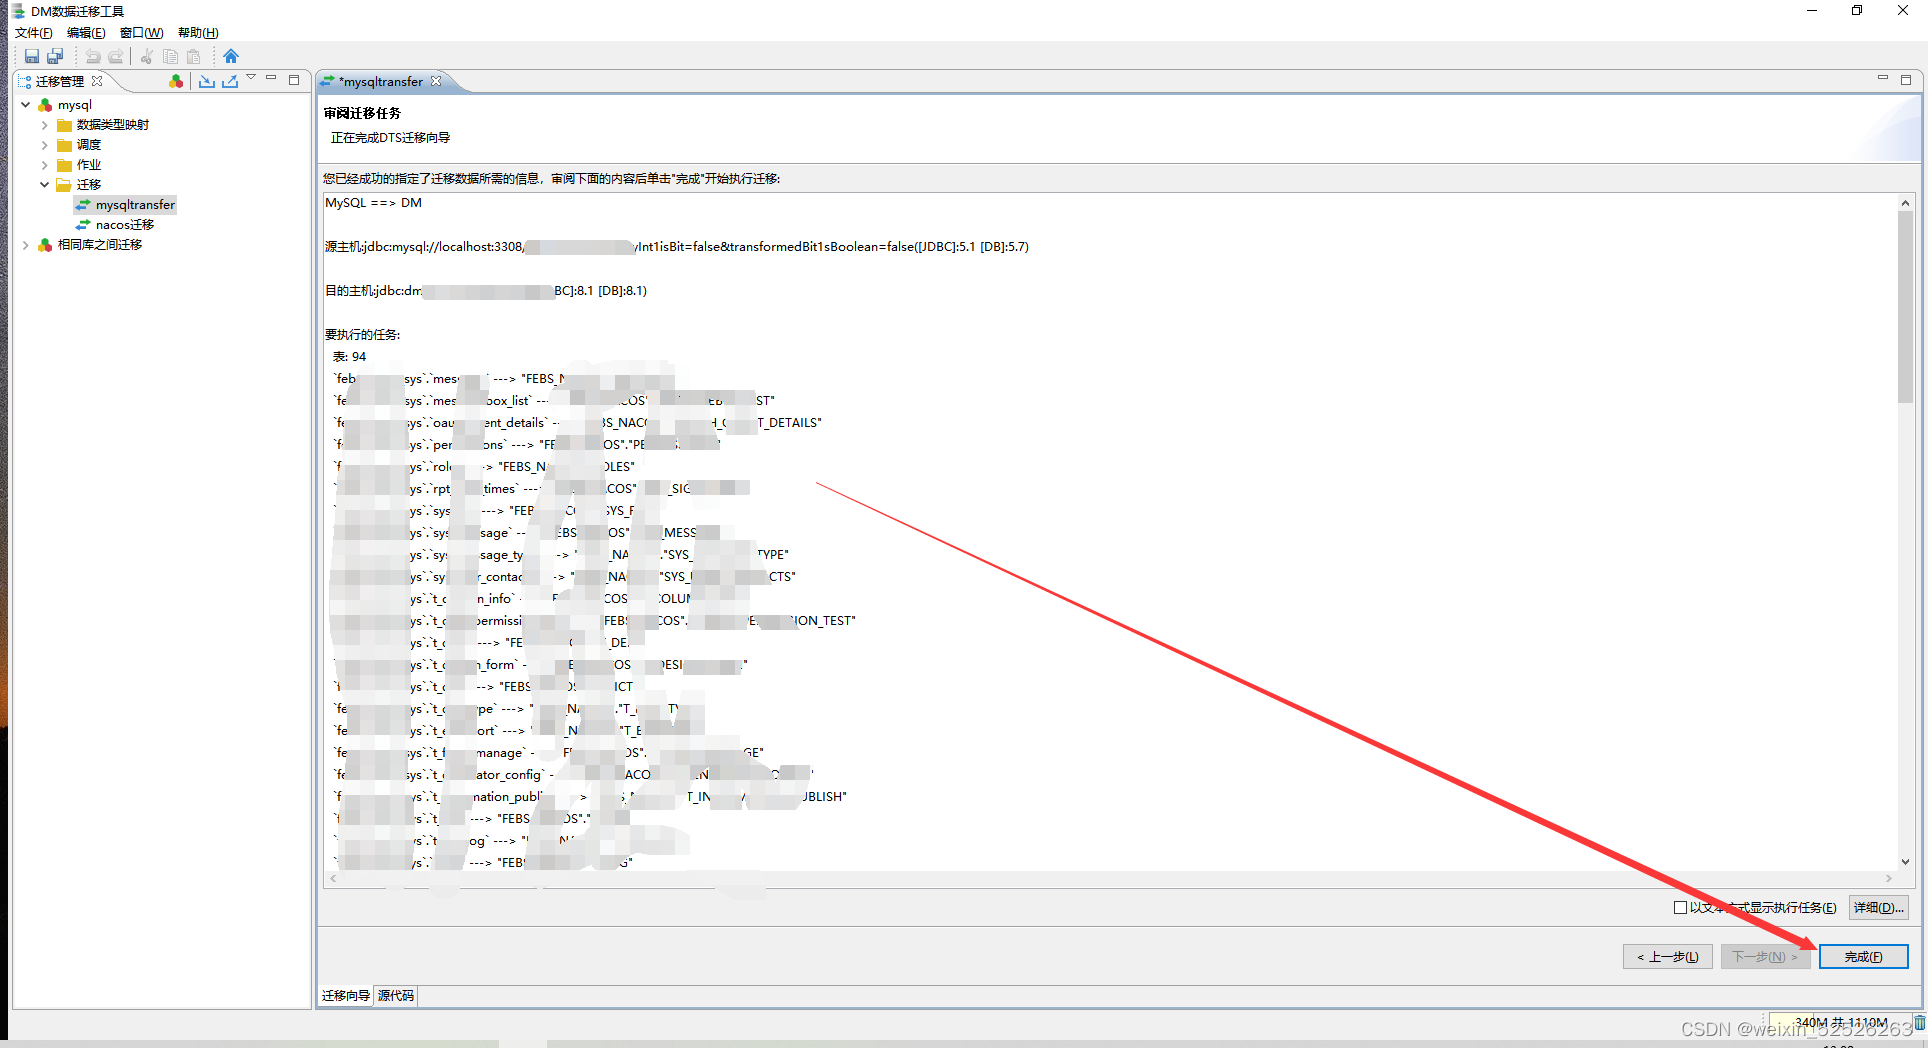Click the 340M heap memory status indicator
This screenshot has width=1928, height=1048.
coord(1840,1022)
